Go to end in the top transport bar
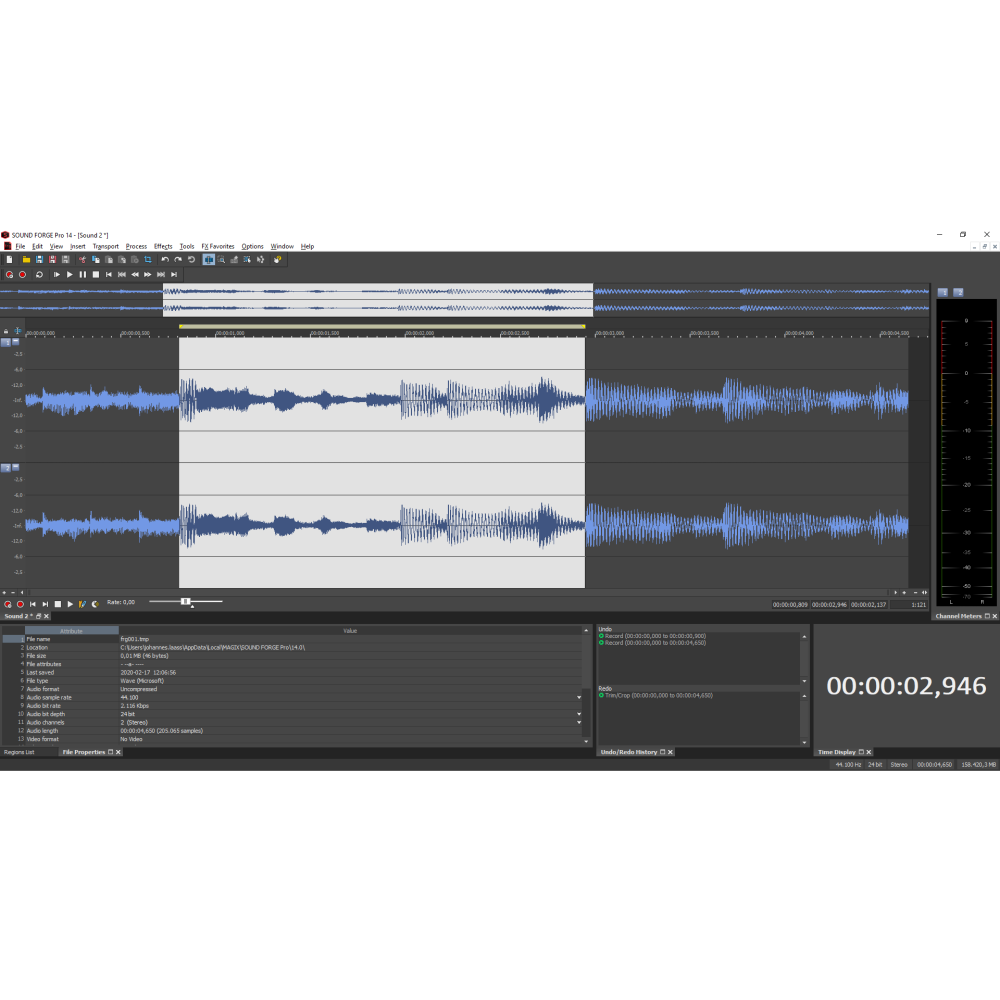The height and width of the screenshot is (1000, 1000). [173, 274]
